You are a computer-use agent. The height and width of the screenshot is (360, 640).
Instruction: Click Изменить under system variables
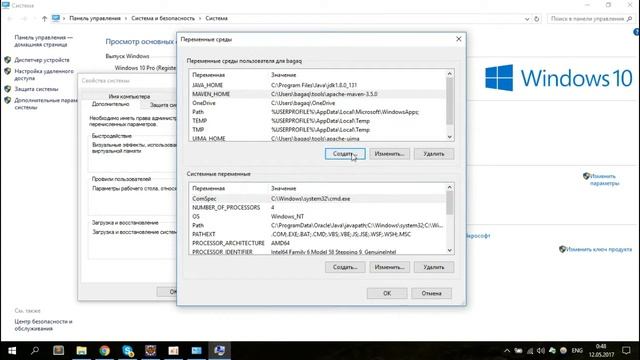click(x=389, y=267)
